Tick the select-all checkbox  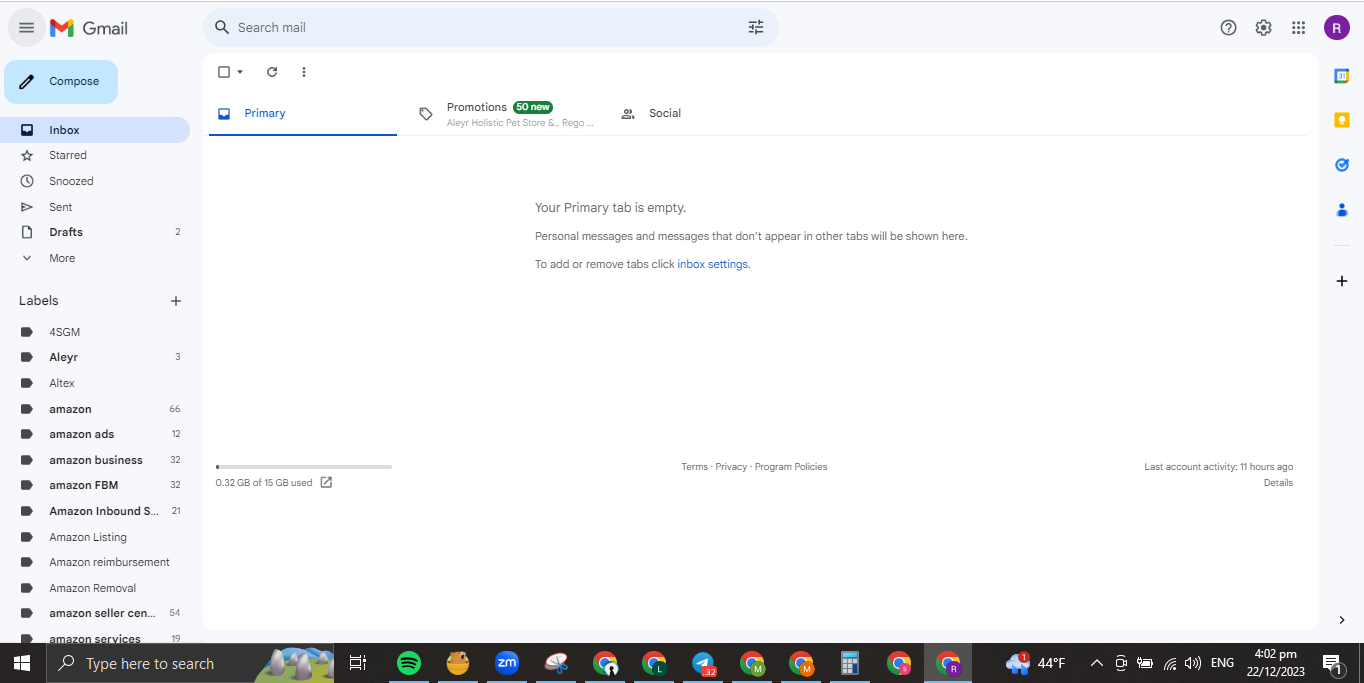pos(224,72)
